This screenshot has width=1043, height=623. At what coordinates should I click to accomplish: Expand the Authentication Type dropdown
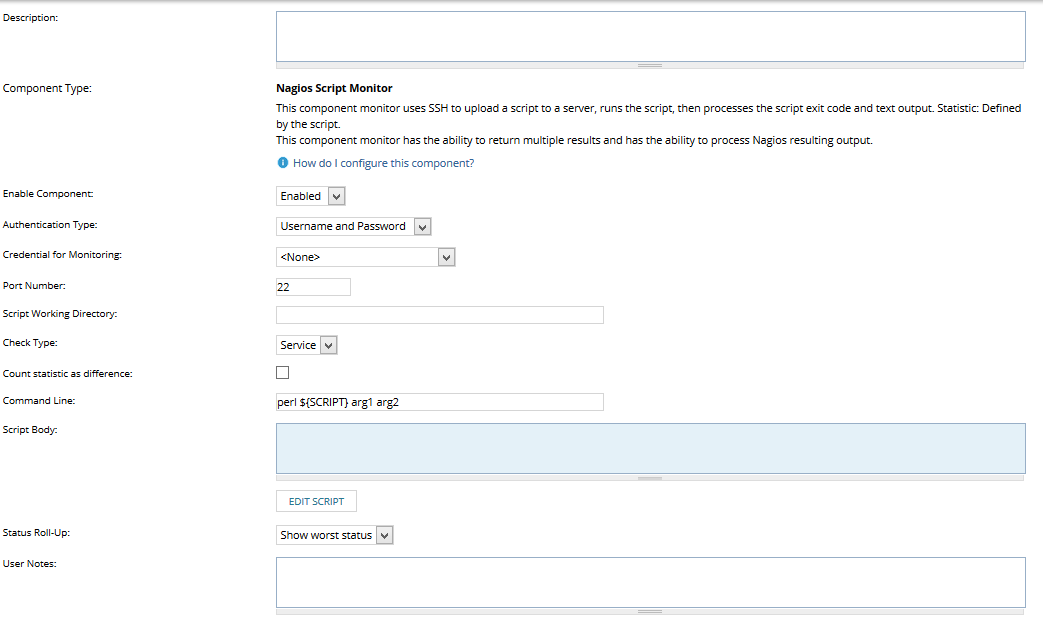pyautogui.click(x=353, y=226)
